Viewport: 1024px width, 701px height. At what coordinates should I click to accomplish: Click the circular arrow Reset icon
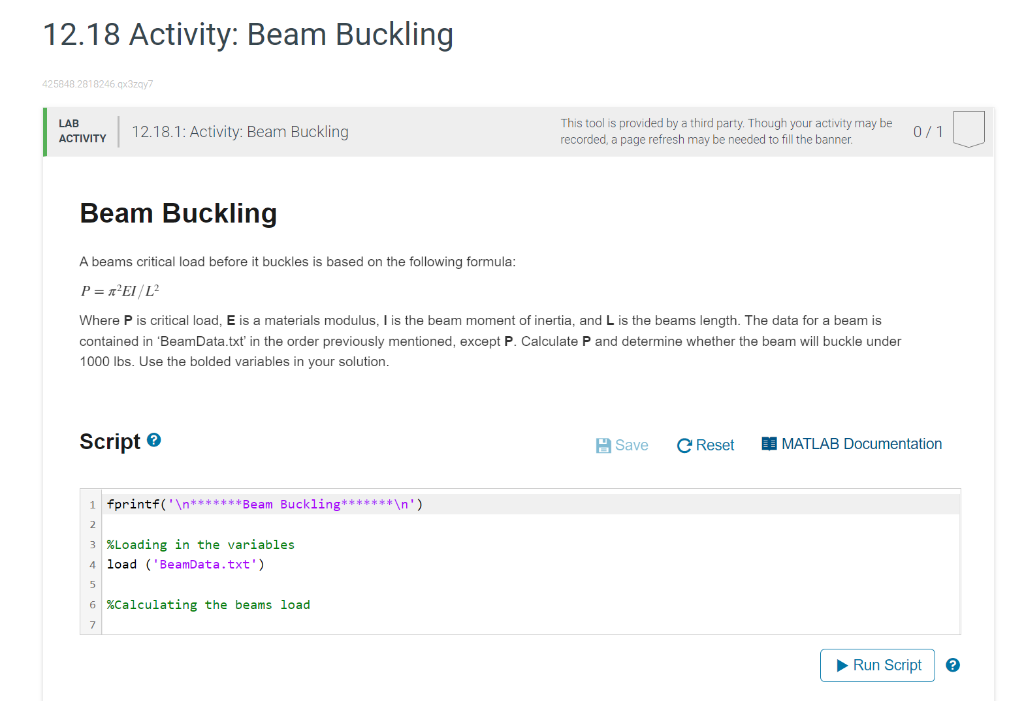pos(684,446)
